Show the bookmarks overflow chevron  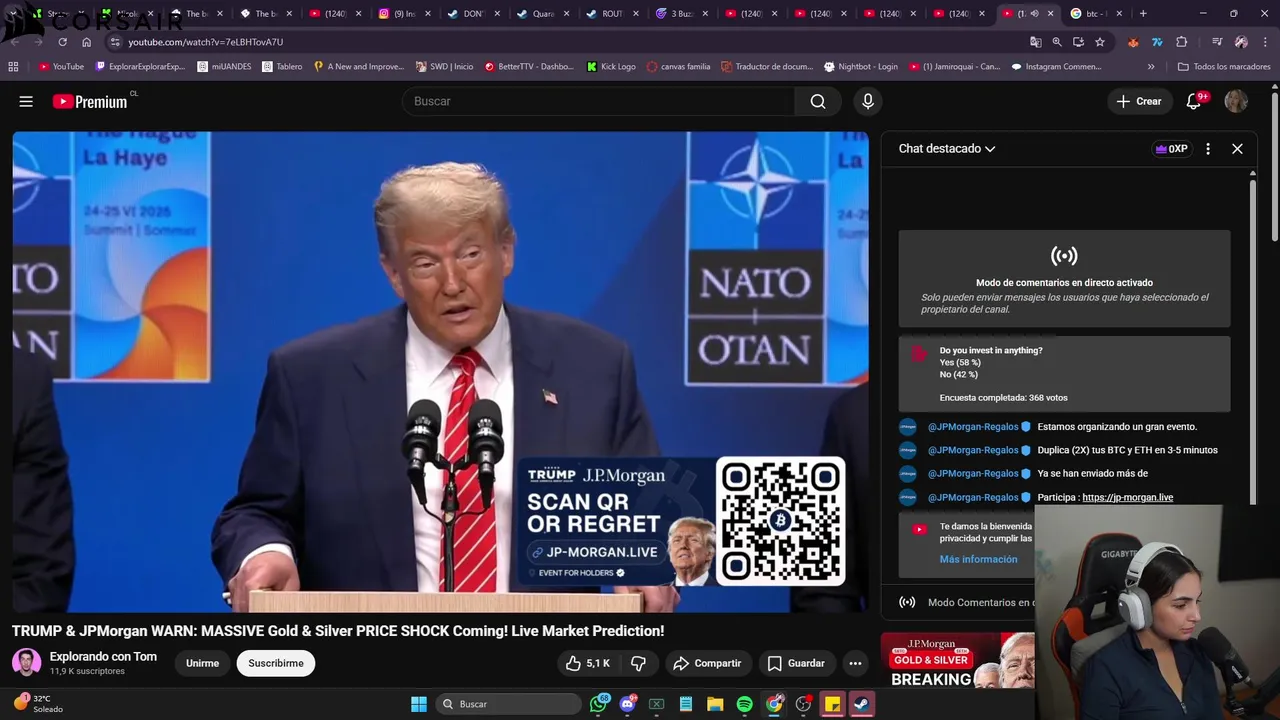coord(1151,67)
